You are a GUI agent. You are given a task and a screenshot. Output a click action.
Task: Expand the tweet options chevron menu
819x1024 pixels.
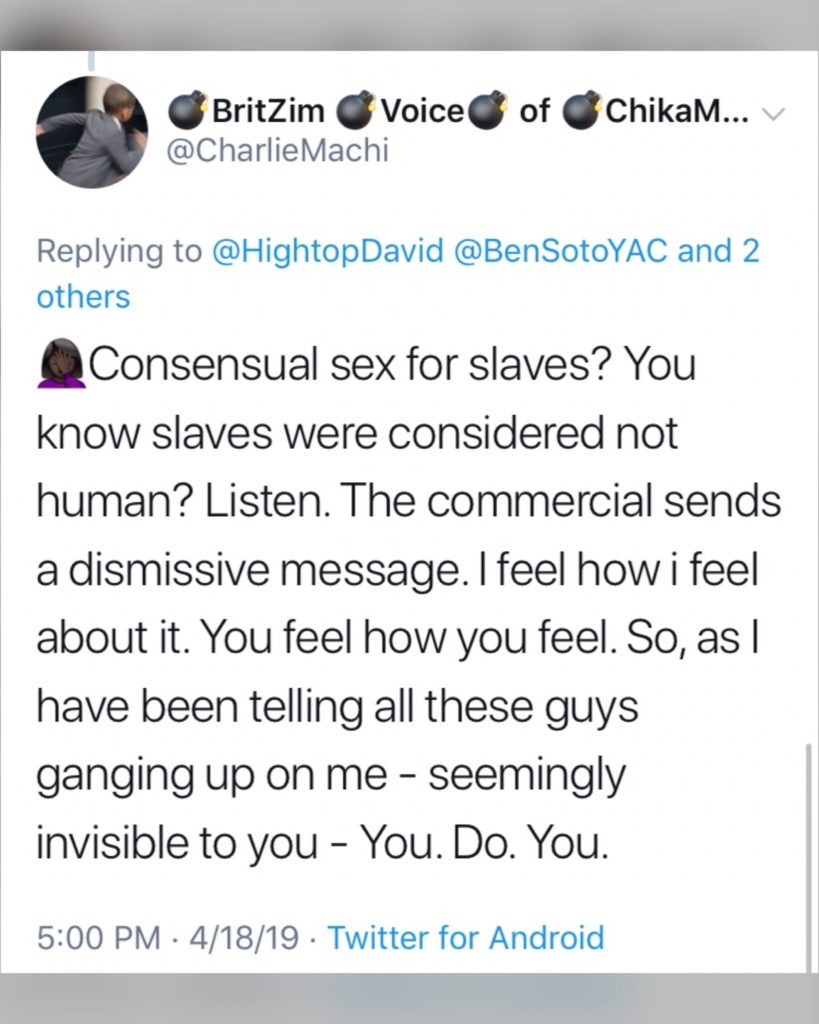pyautogui.click(x=773, y=114)
